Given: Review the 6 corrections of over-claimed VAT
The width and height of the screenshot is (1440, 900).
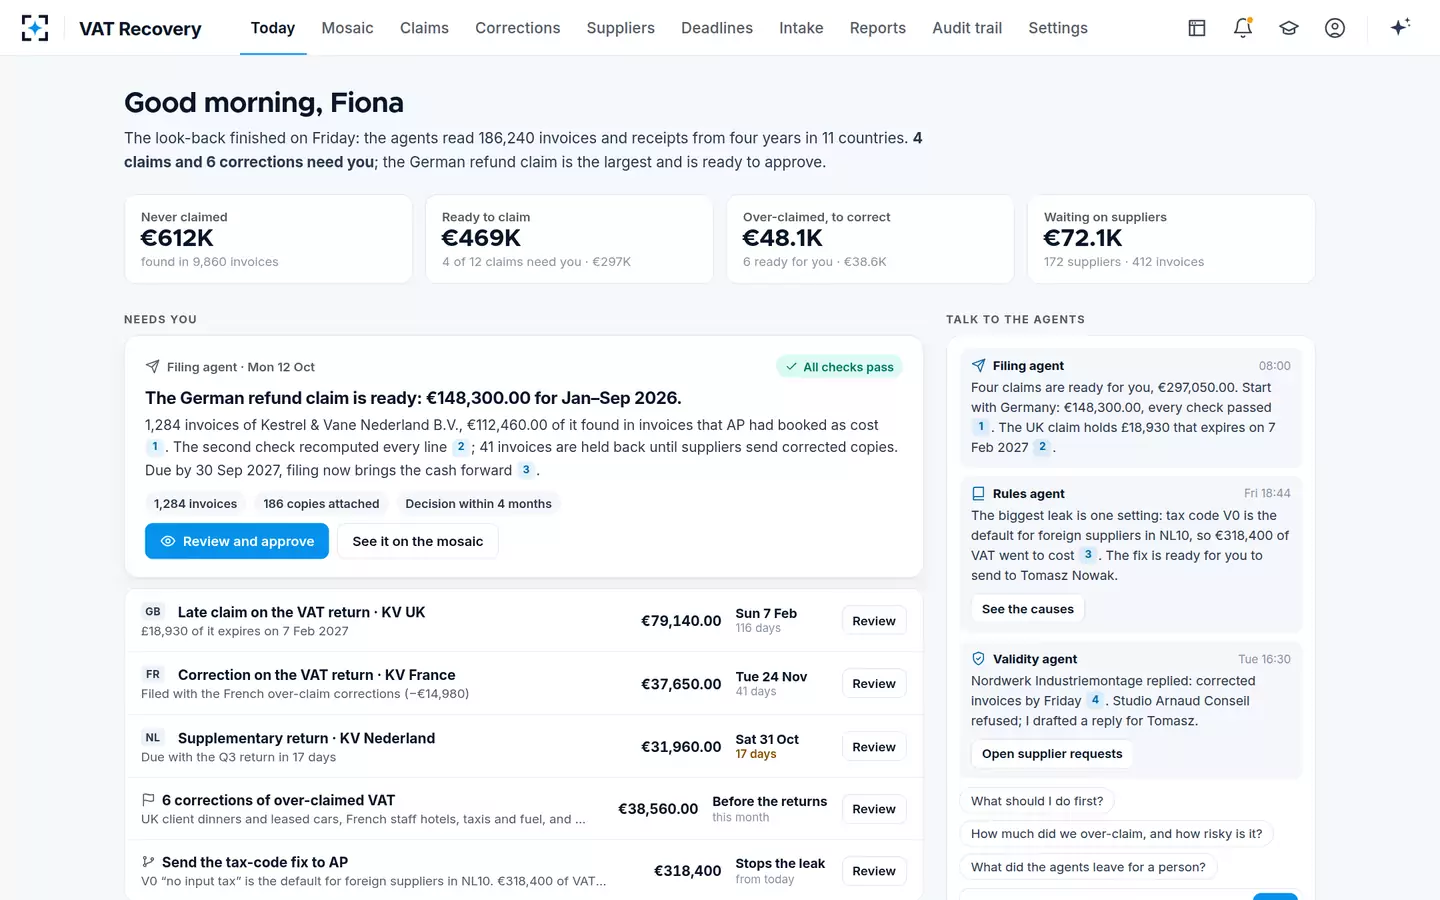Looking at the screenshot, I should tap(874, 809).
